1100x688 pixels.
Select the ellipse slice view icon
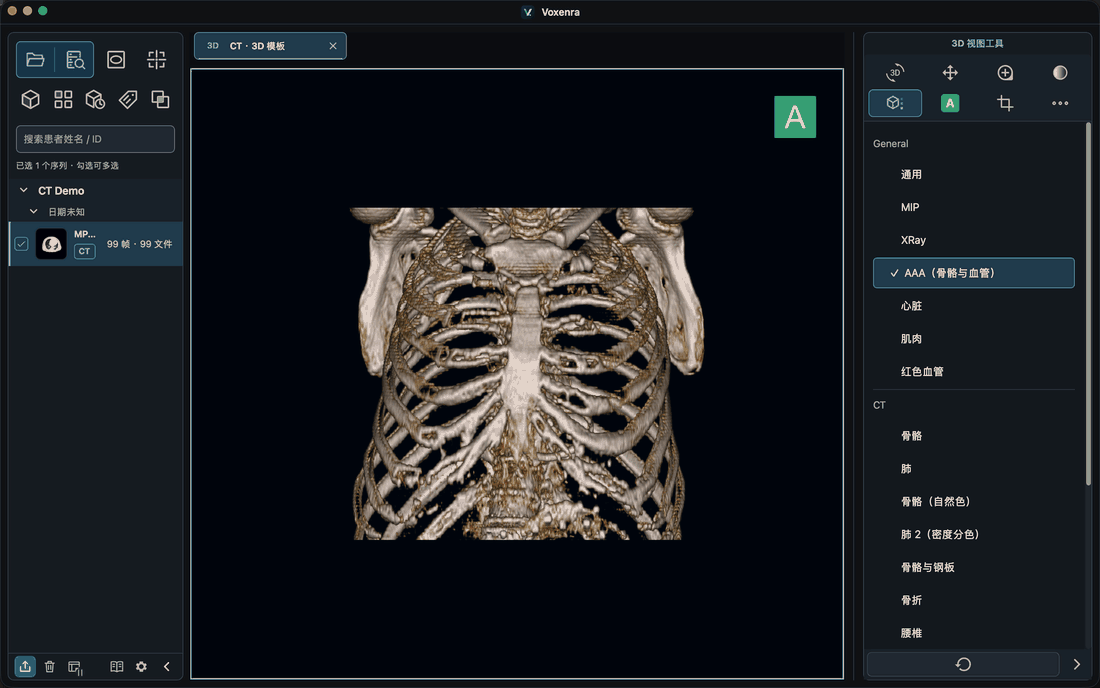click(116, 60)
